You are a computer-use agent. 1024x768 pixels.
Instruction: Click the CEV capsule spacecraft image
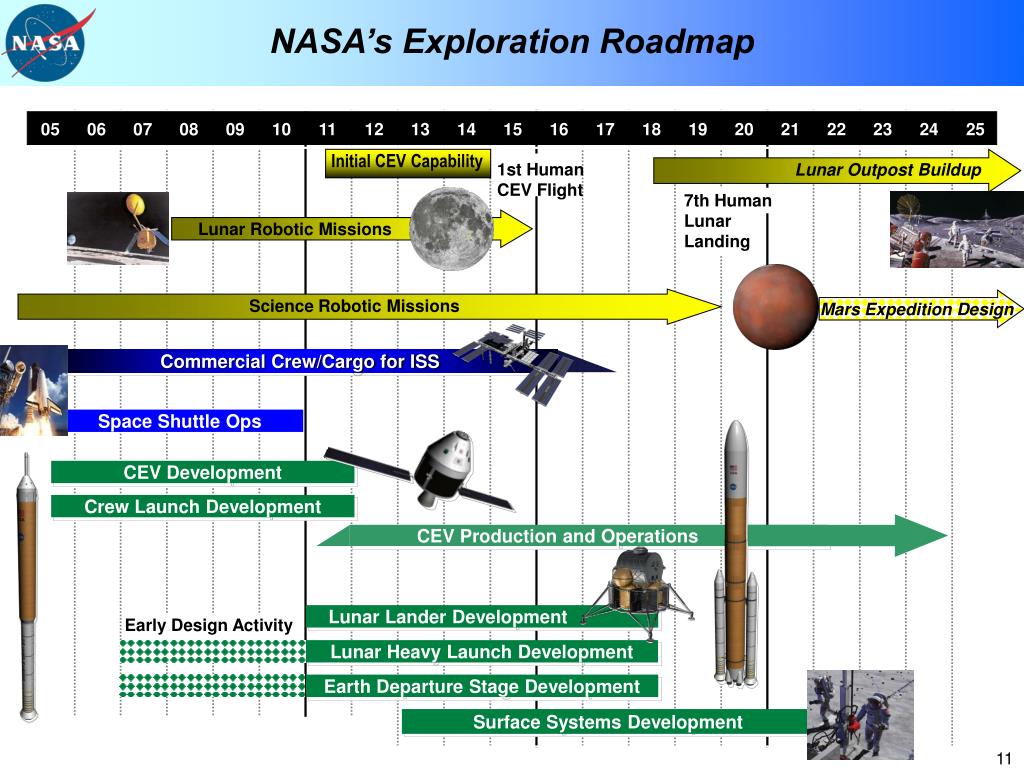tap(421, 469)
